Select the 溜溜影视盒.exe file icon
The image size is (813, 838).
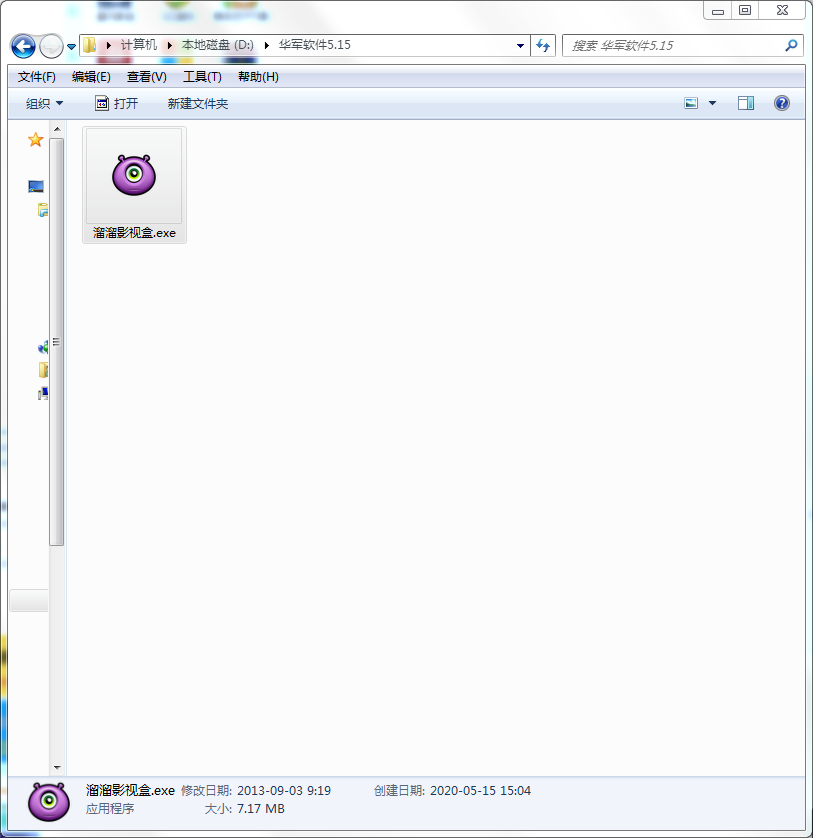134,176
